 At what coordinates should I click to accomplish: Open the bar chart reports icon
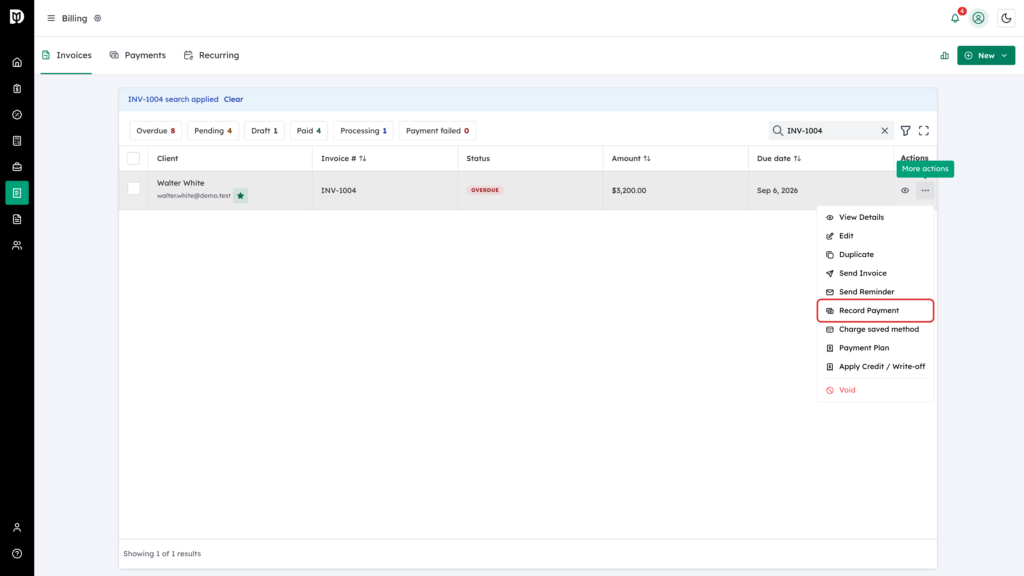(944, 56)
